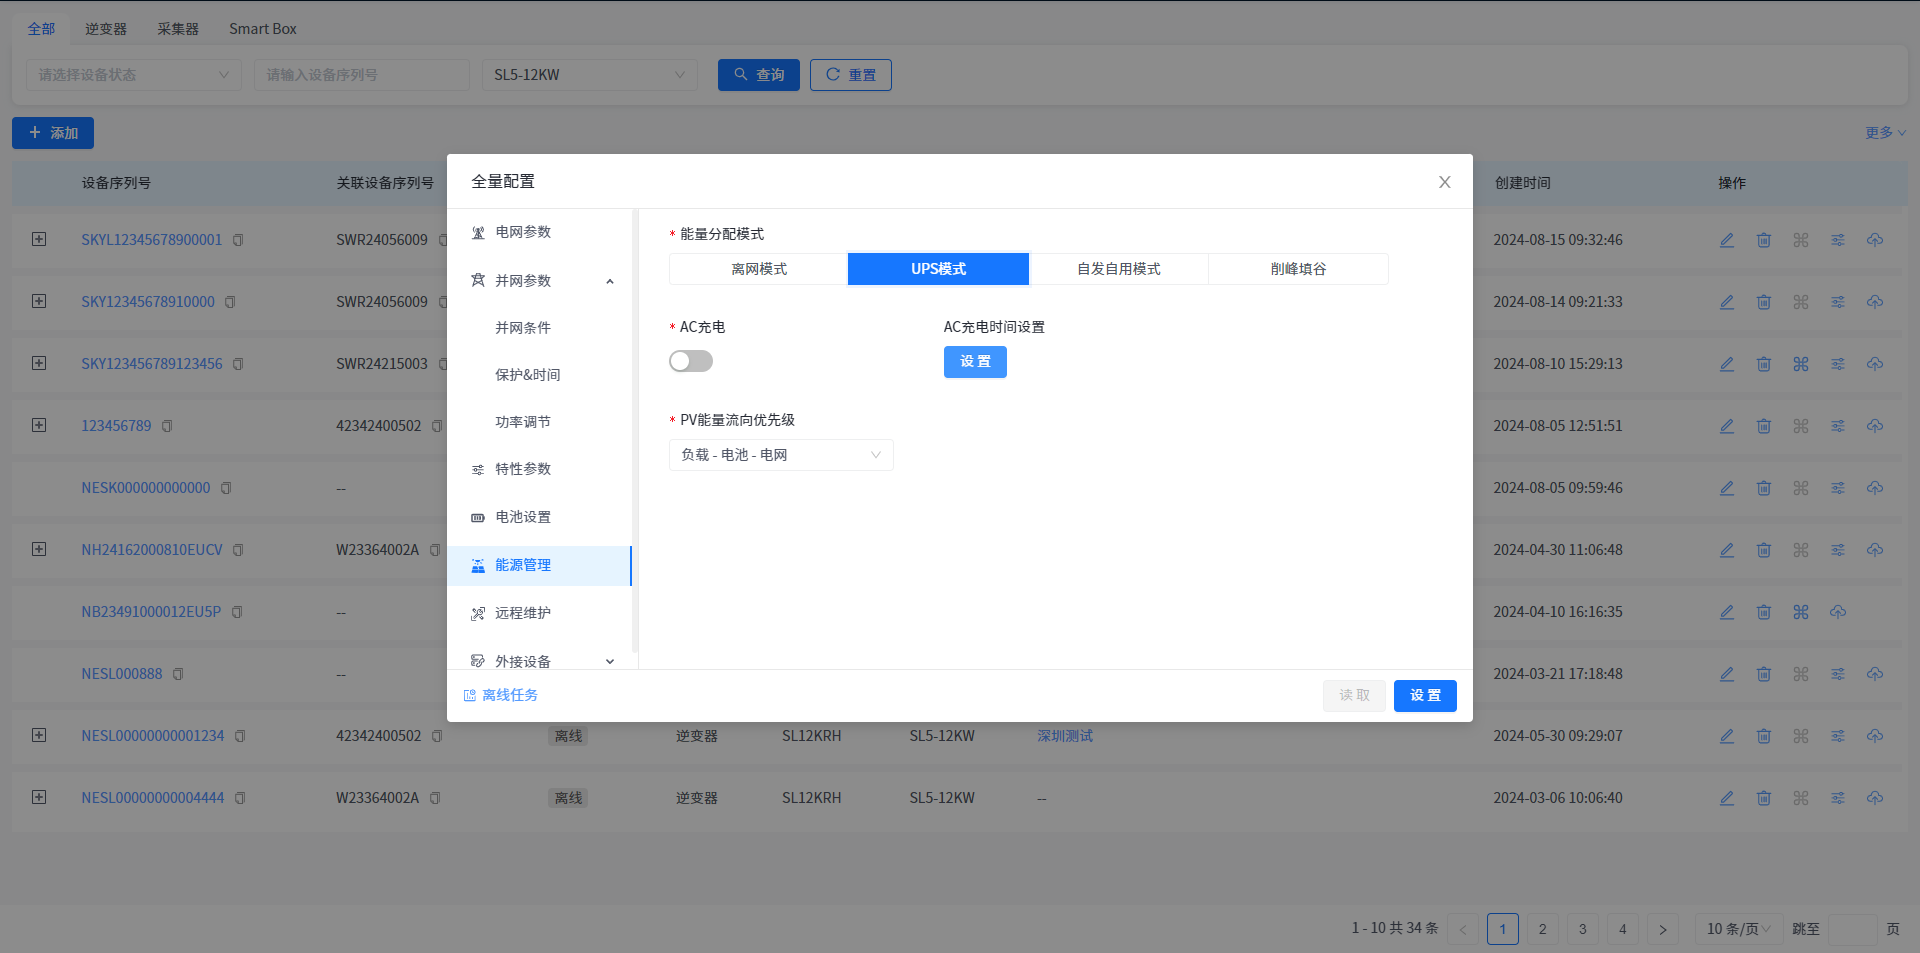Viewport: 1920px width, 953px height.
Task: Click AC充电时间设置 设置 button
Action: click(975, 362)
